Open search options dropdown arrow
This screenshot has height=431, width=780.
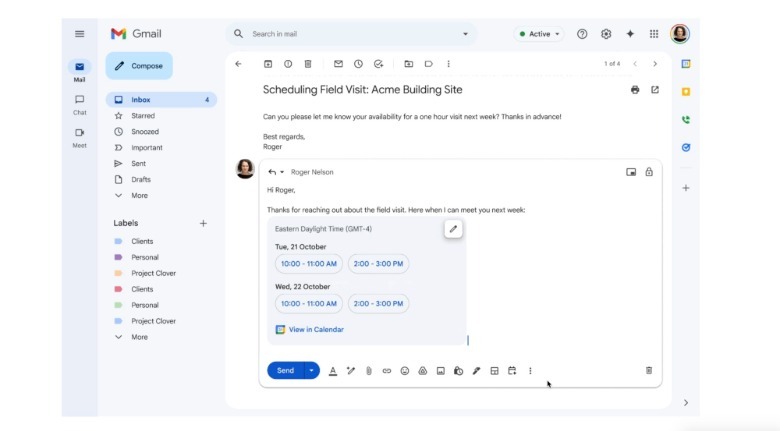[465, 34]
